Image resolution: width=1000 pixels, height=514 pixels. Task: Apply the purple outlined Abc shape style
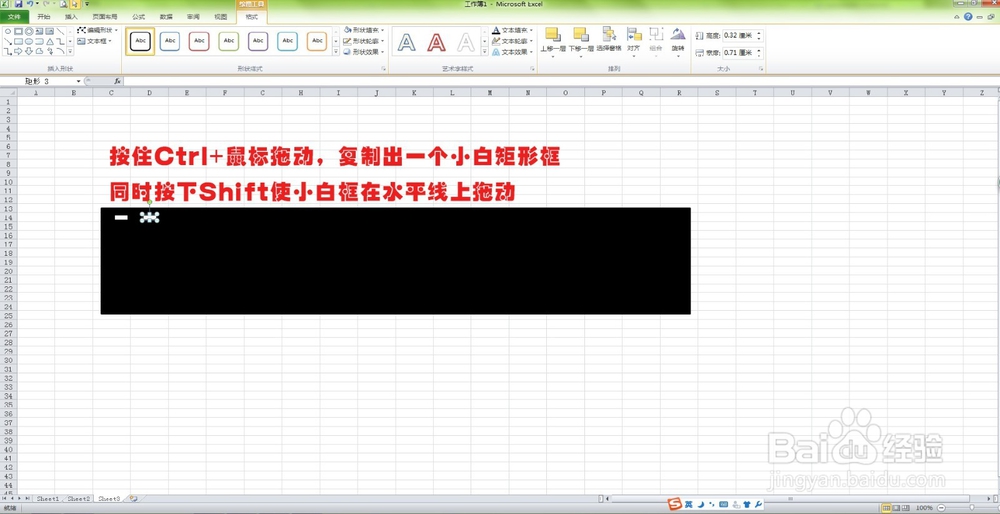(258, 41)
